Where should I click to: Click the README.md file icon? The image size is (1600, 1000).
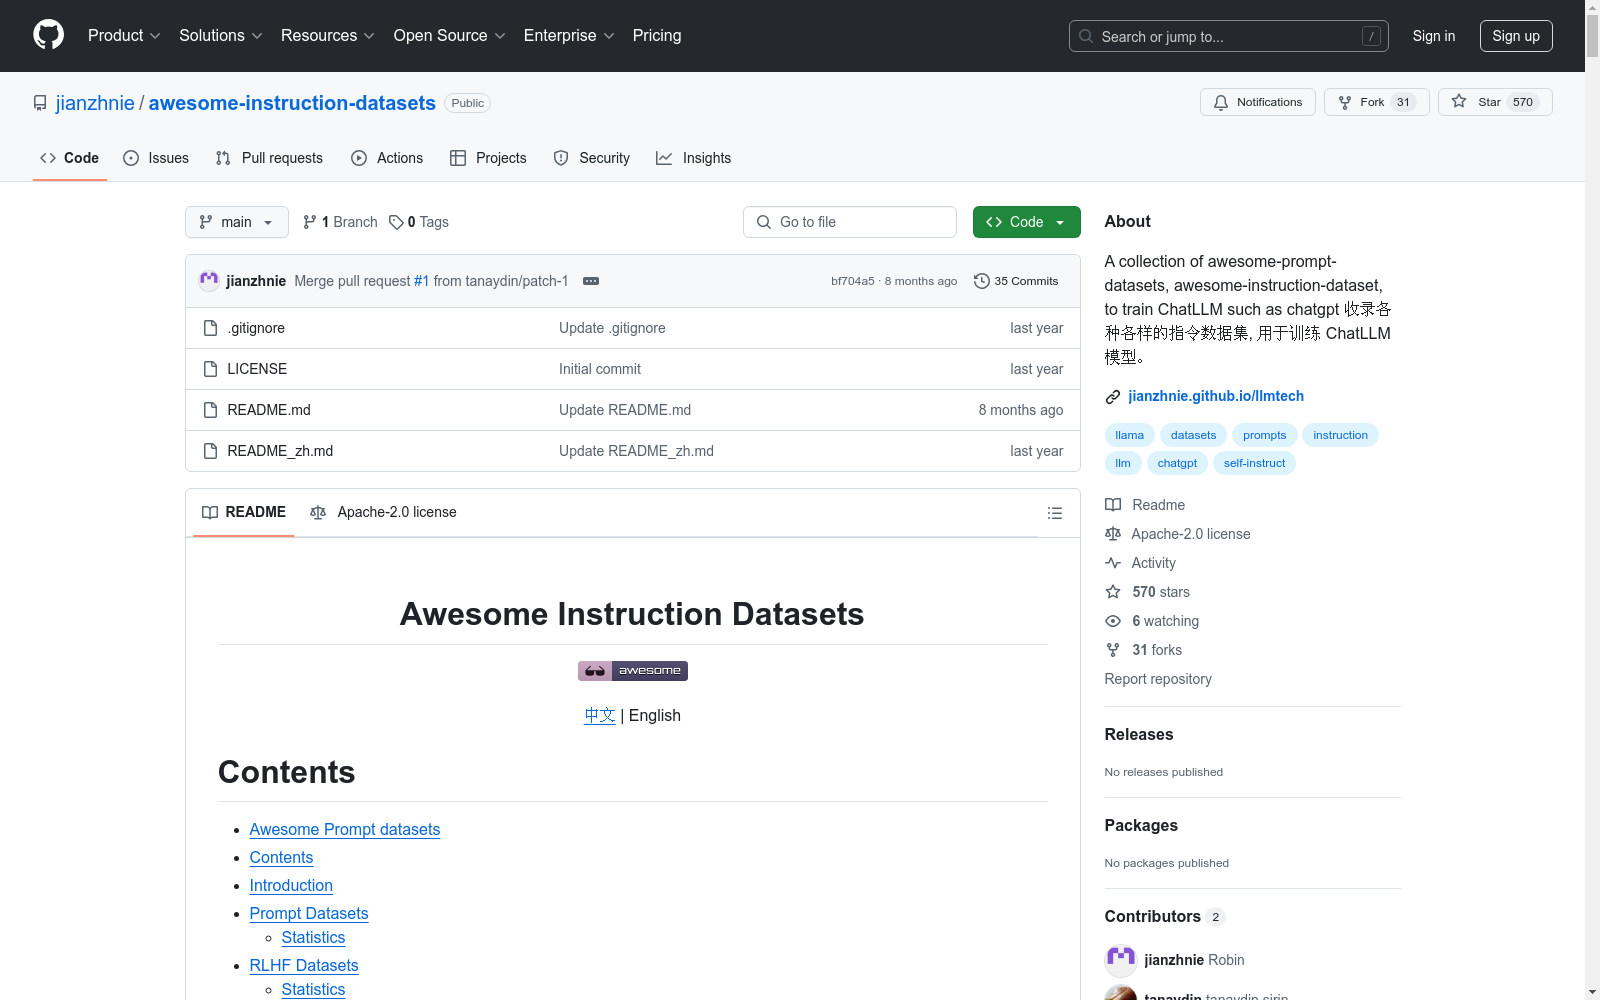(x=210, y=410)
